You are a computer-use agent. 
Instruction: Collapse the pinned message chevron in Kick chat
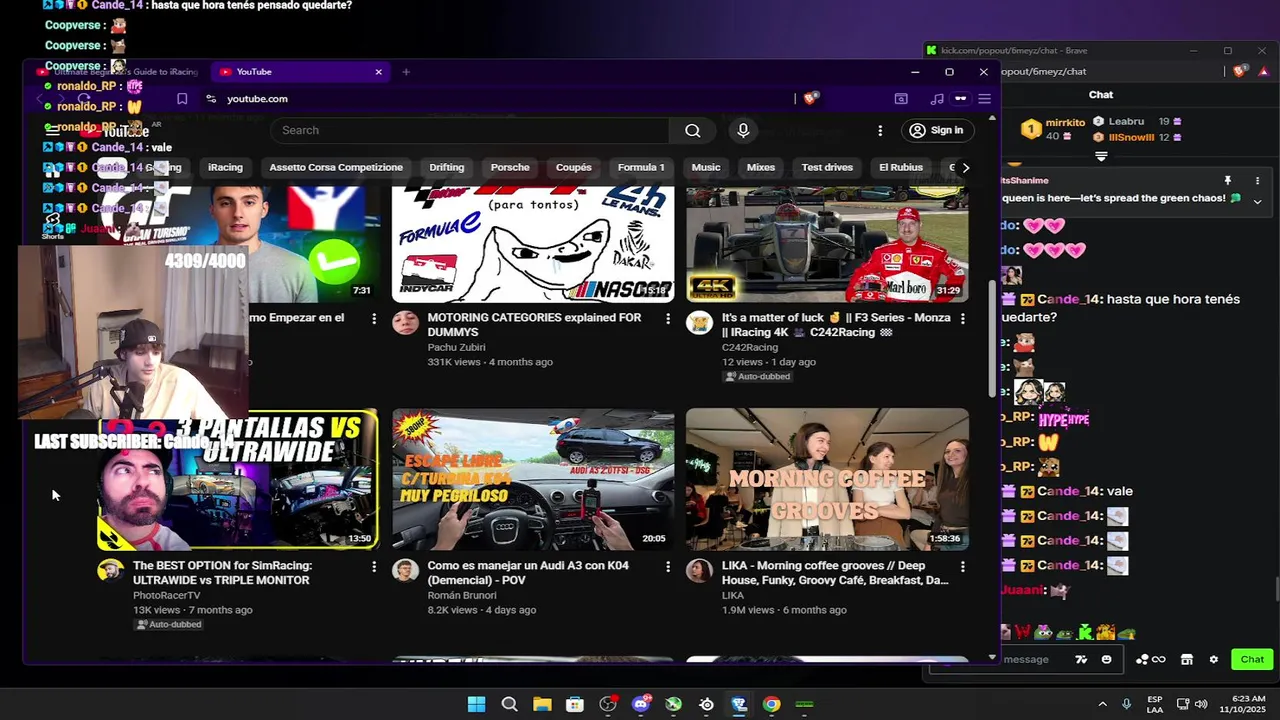click(1257, 201)
